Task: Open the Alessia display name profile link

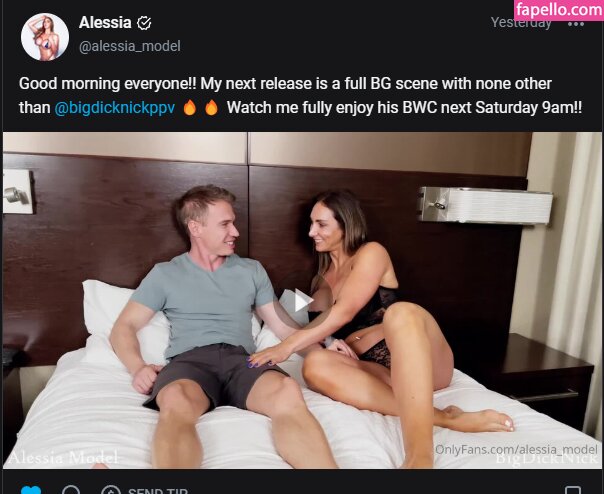Action: [x=105, y=22]
